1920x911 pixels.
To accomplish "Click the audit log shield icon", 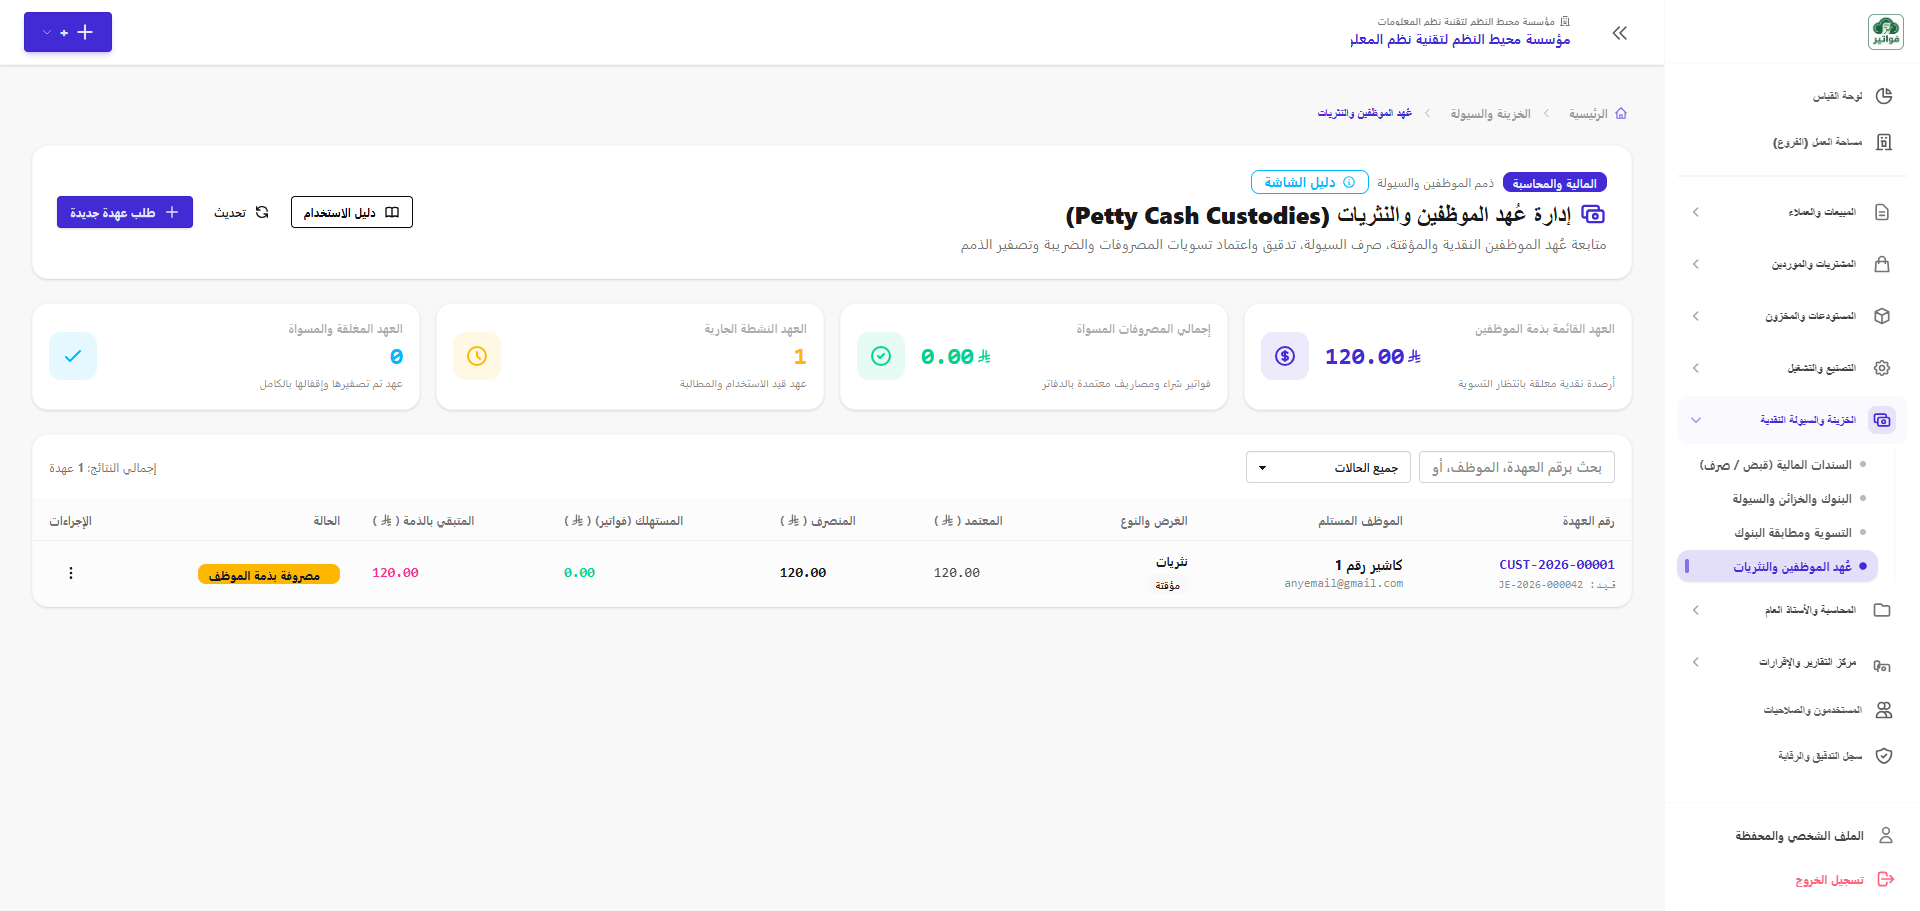I will [1884, 756].
